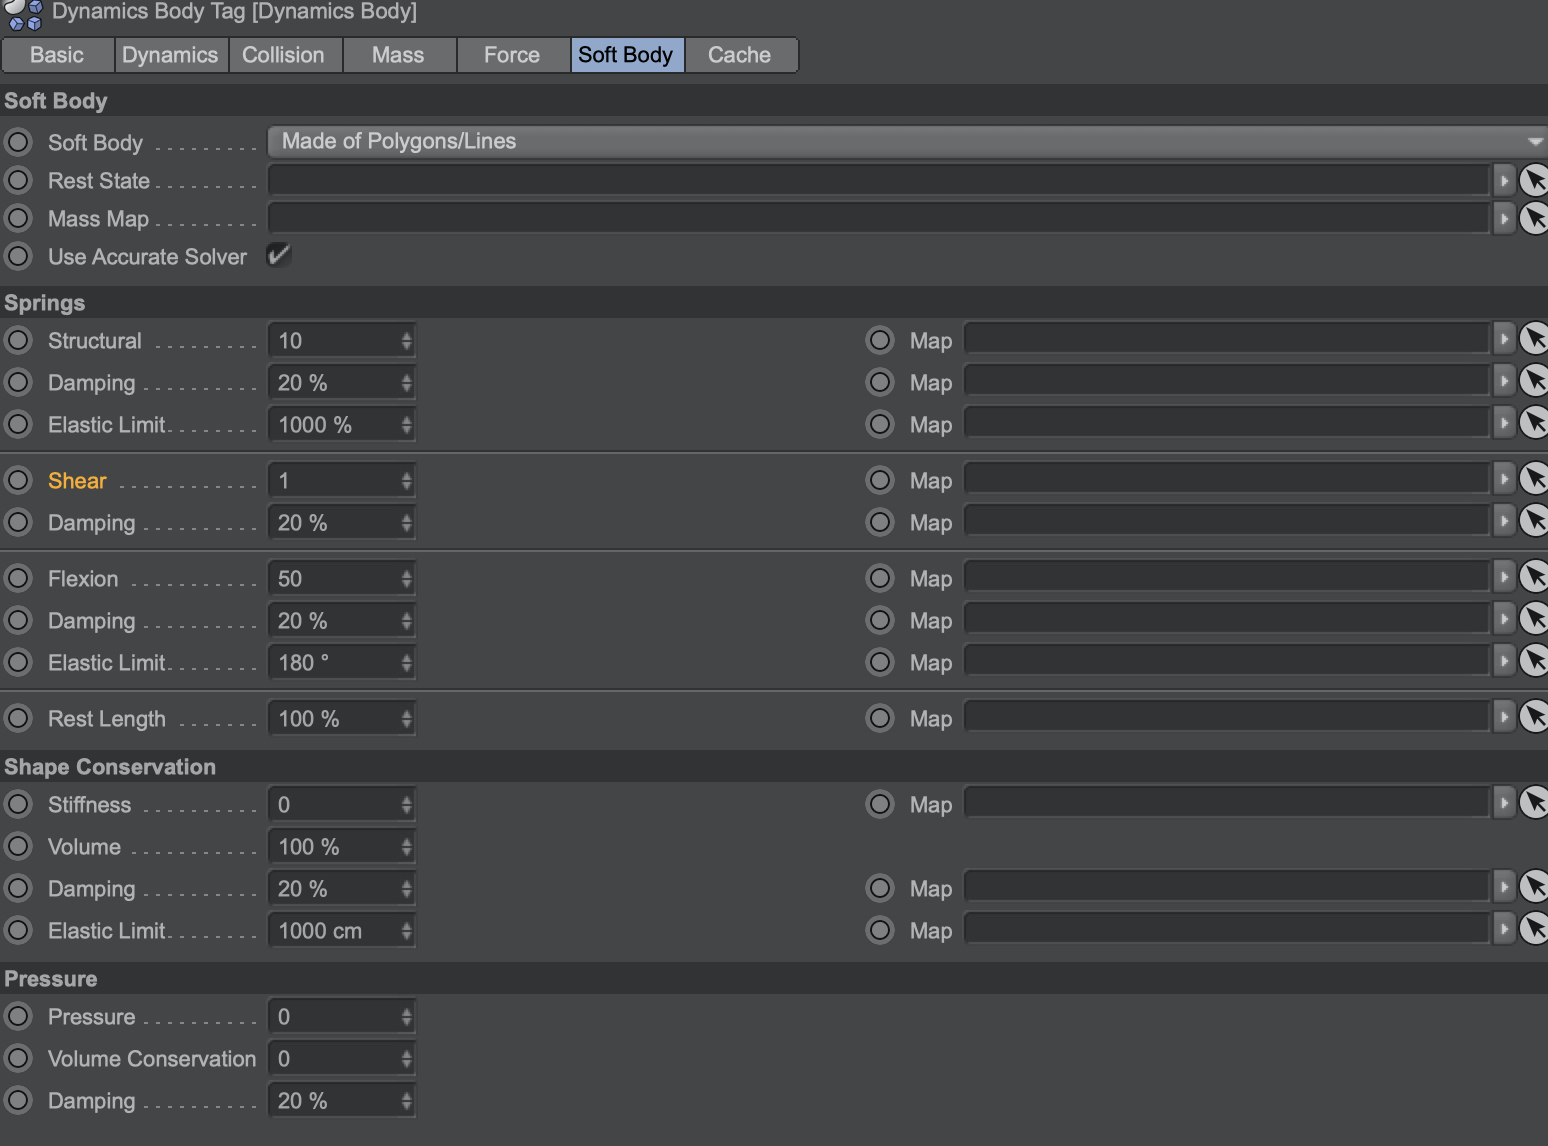Open Shape Conservation Elastic Limit Map arrow
1548x1146 pixels.
coord(1504,930)
